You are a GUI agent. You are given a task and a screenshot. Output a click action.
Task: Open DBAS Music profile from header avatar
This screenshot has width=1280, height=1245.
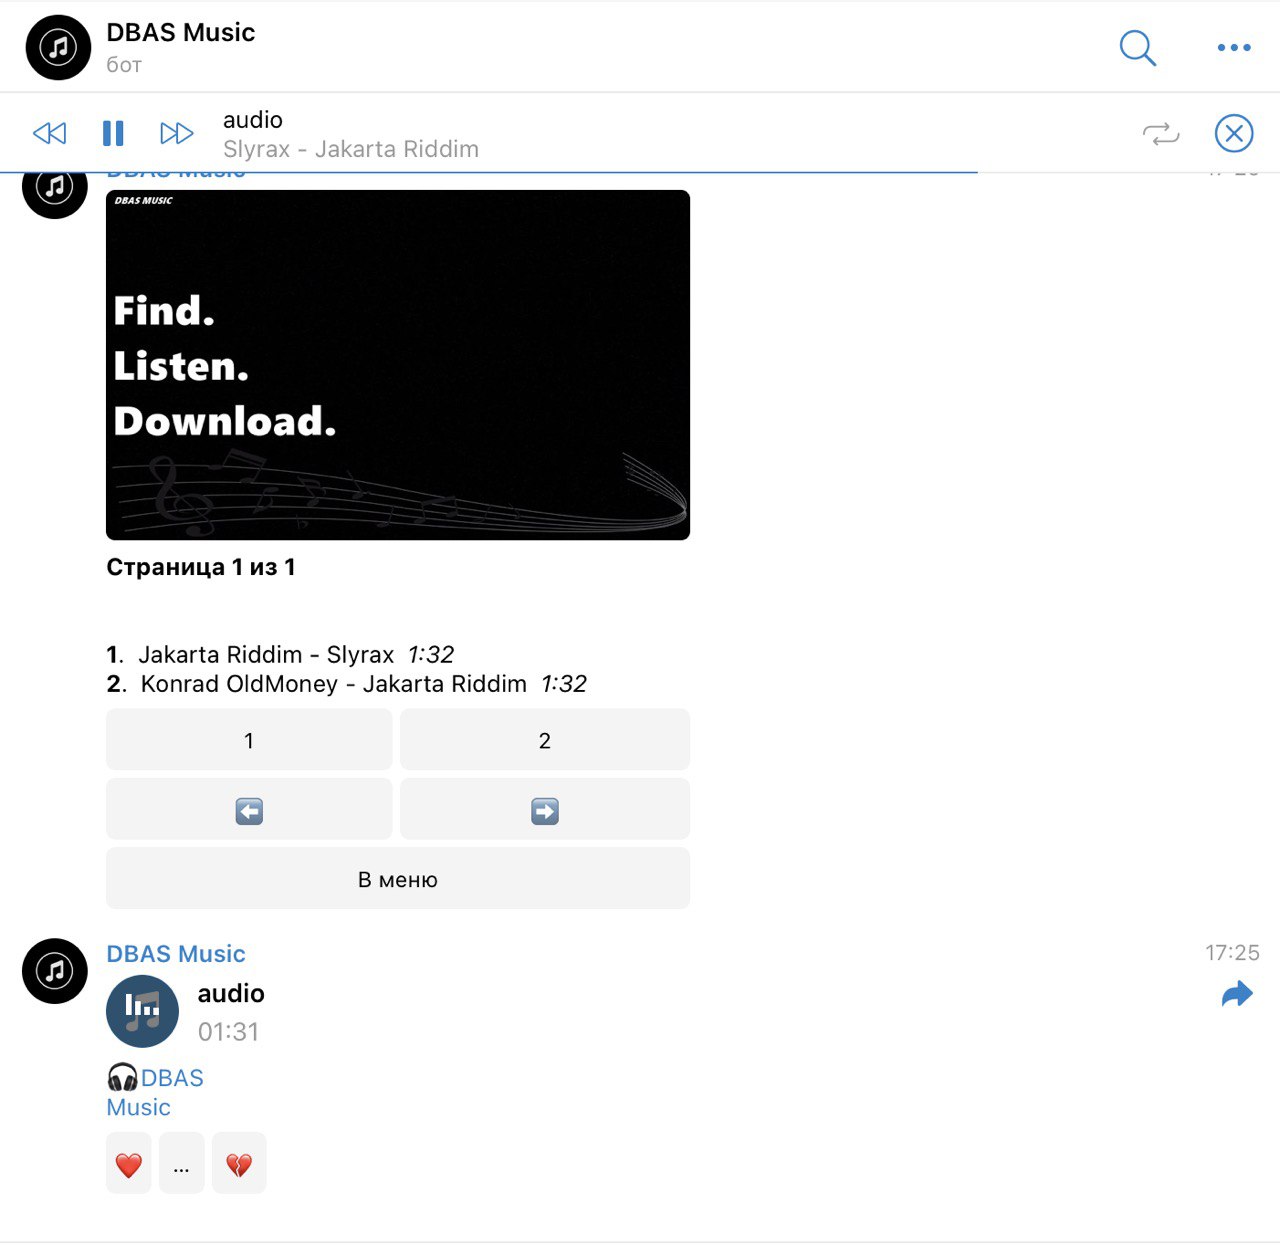(x=58, y=47)
